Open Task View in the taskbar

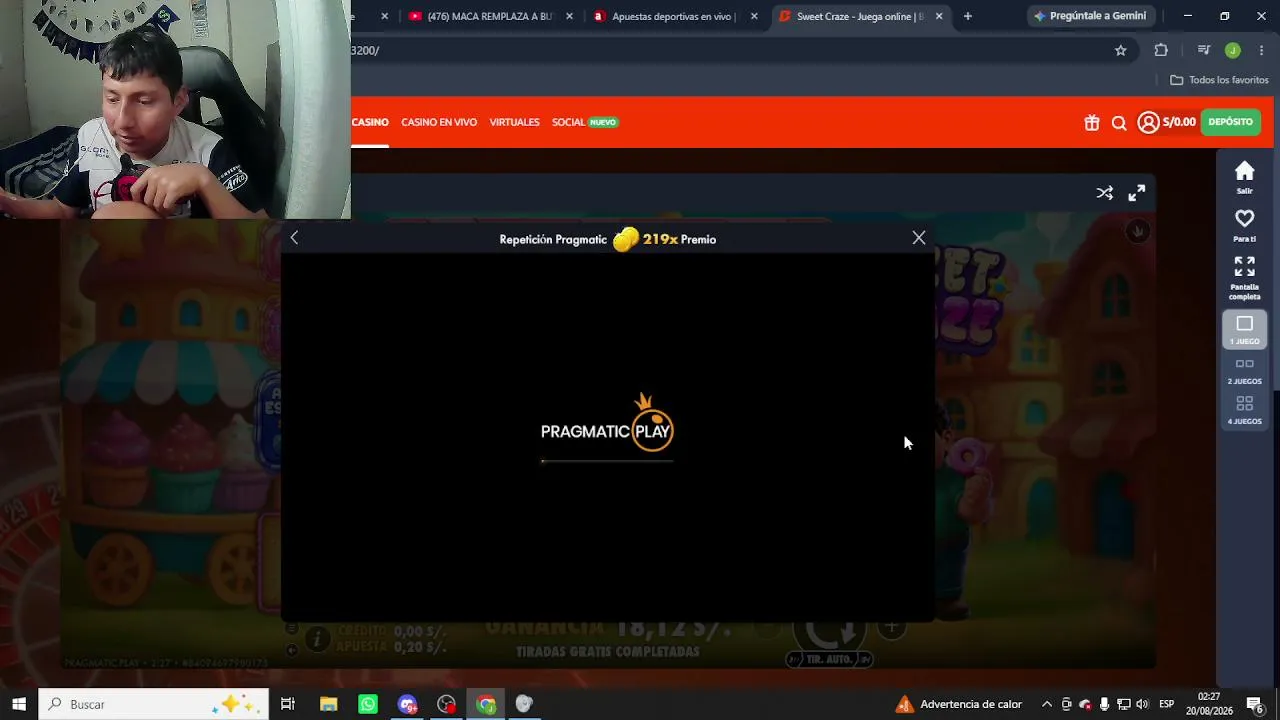click(288, 704)
